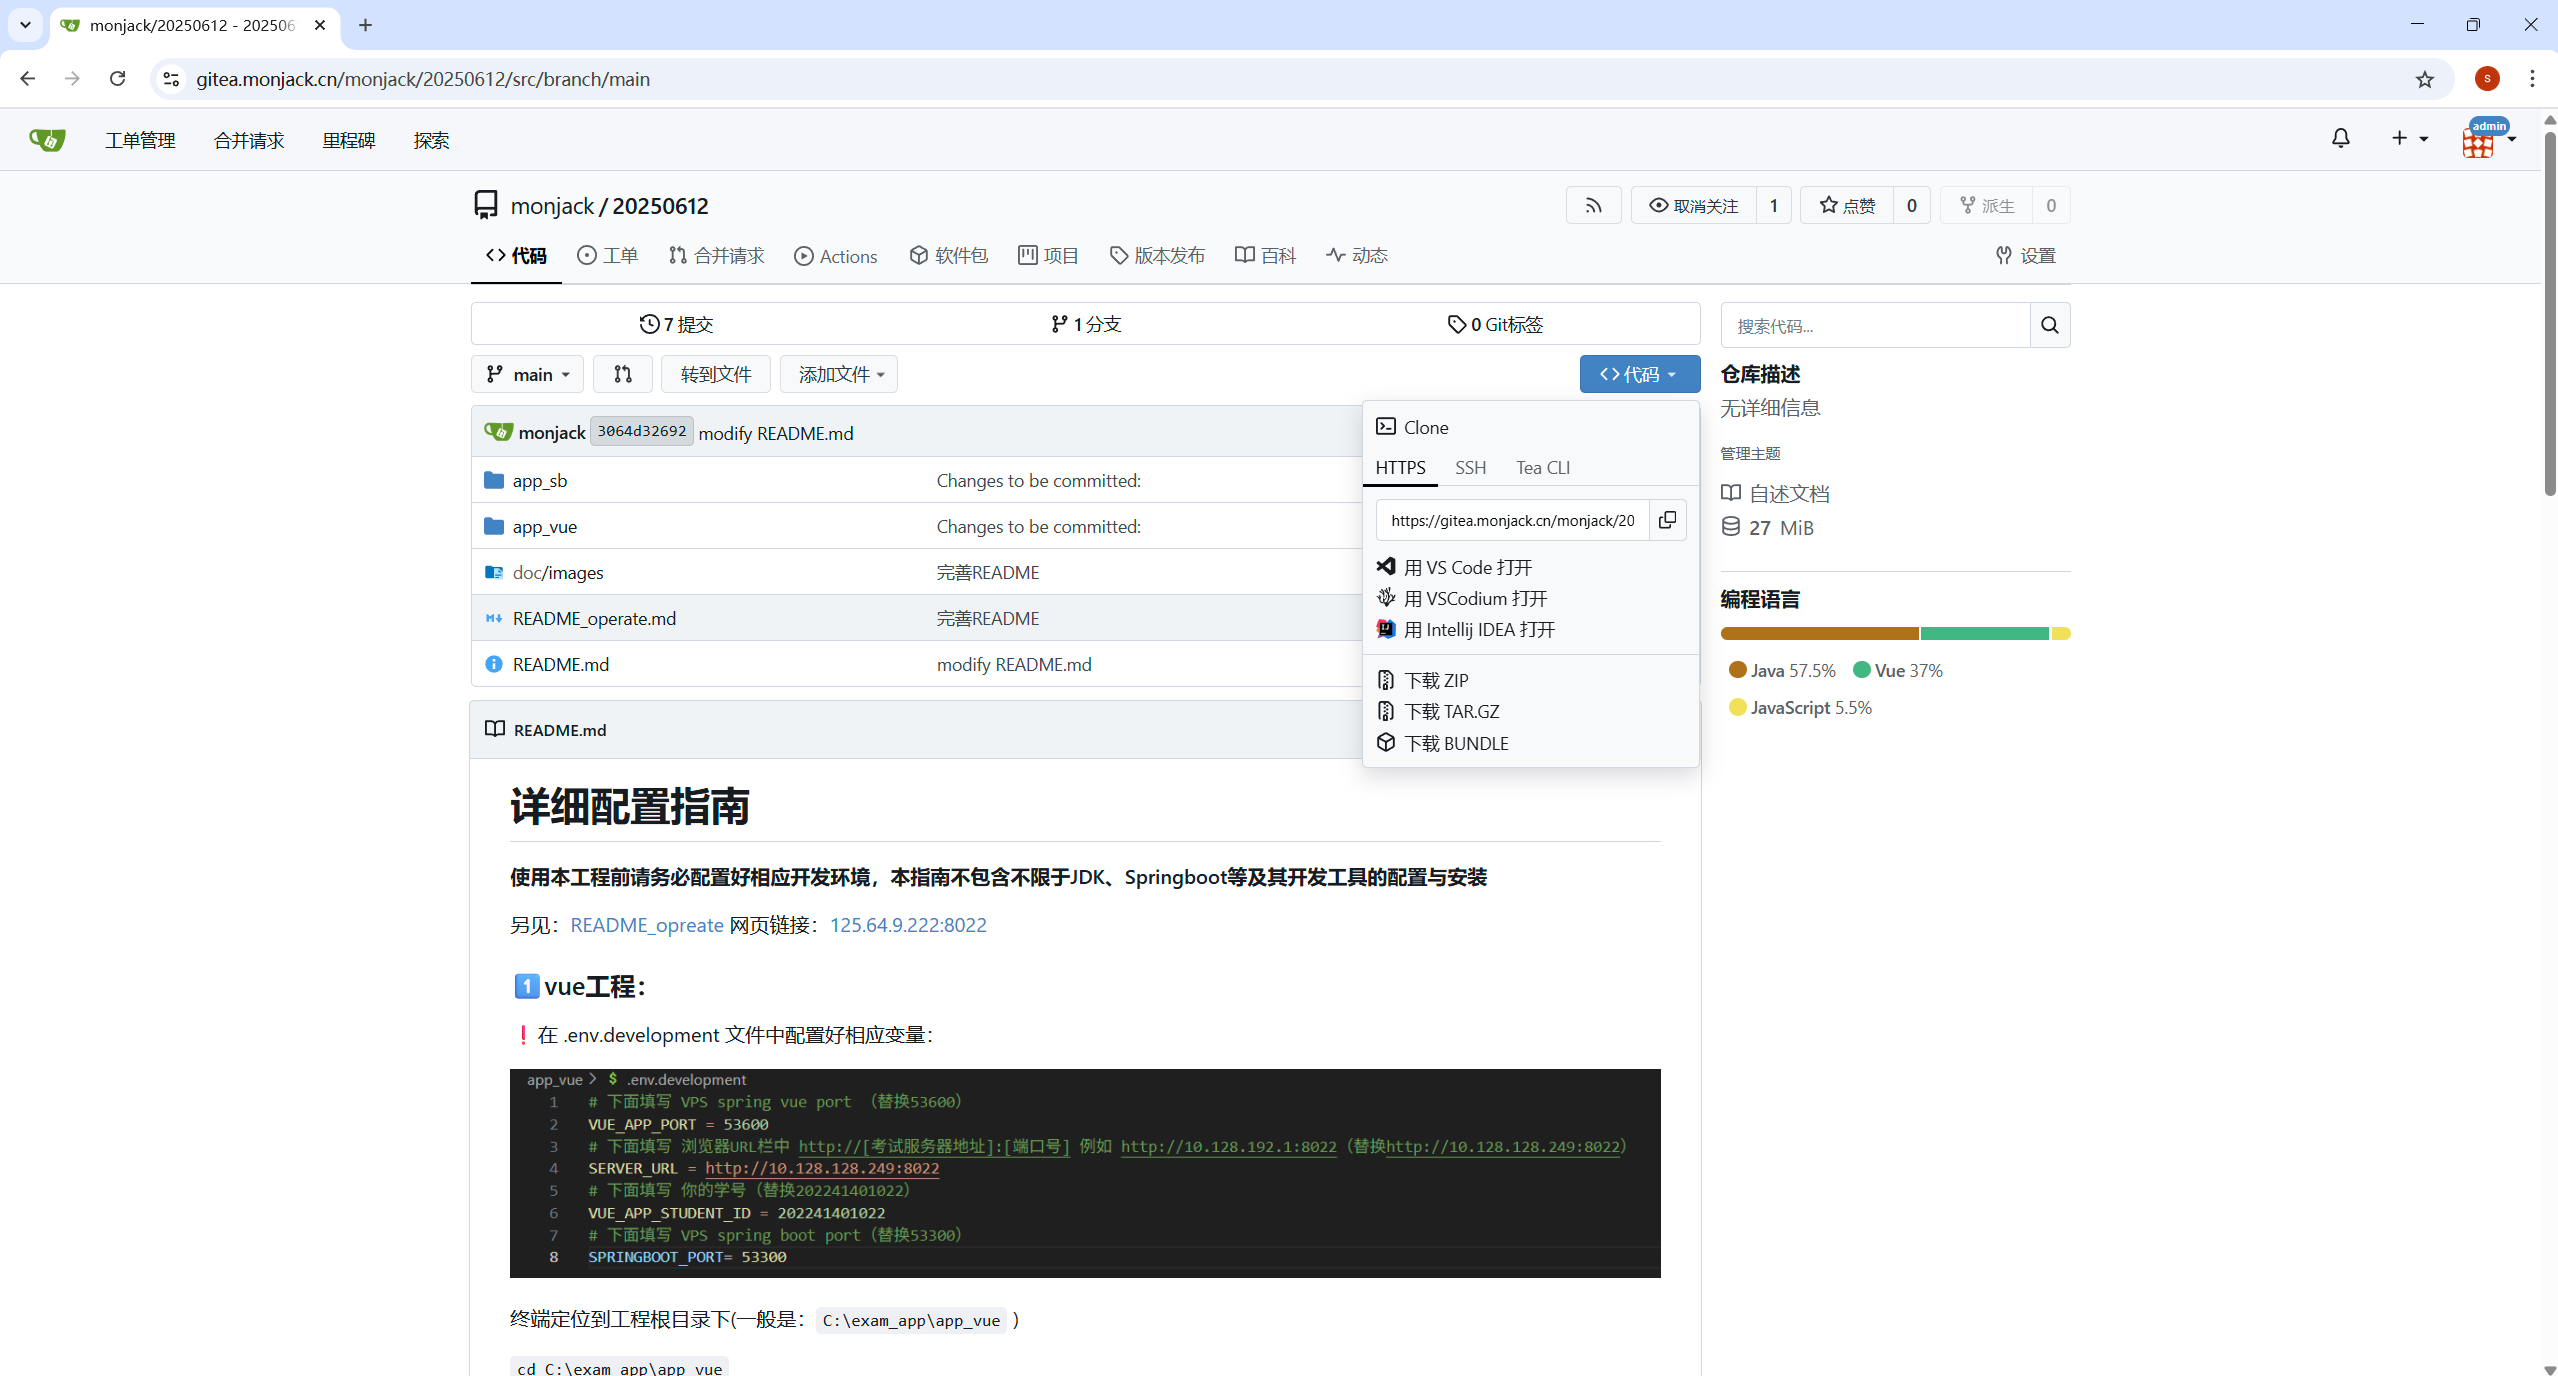2558x1376 pixels.
Task: Open the admin user avatar menu
Action: (x=2487, y=139)
